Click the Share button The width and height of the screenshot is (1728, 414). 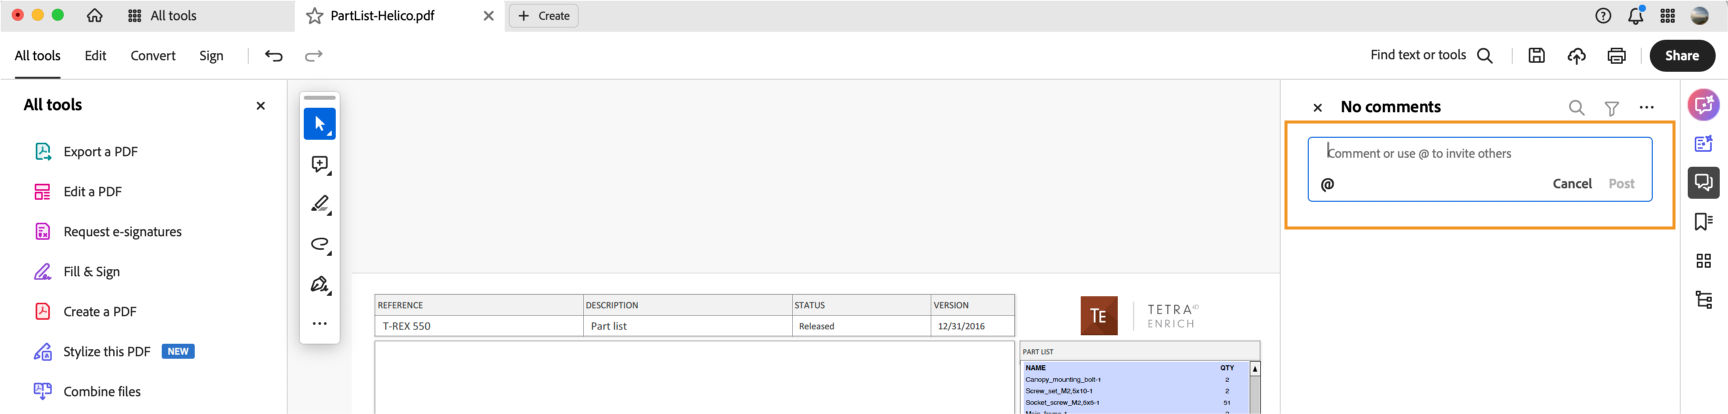point(1681,56)
